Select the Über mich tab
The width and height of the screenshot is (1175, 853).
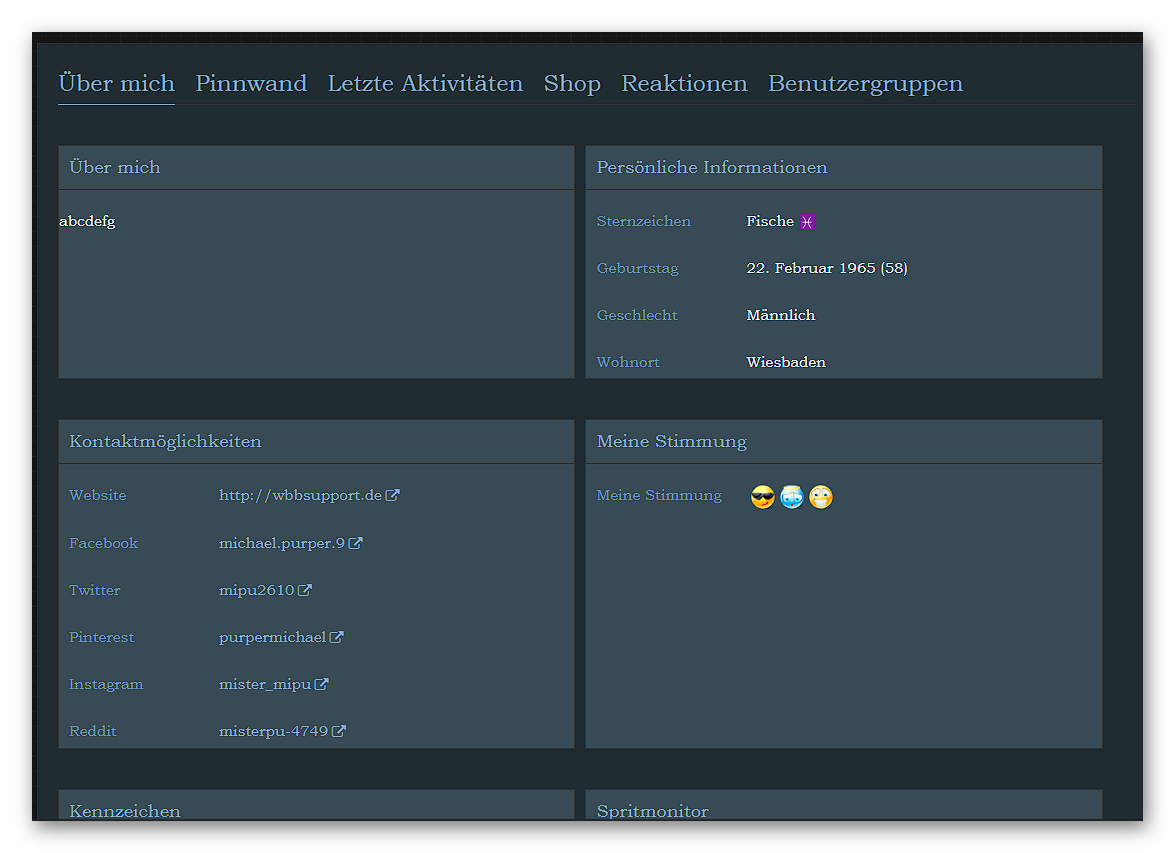(x=116, y=83)
